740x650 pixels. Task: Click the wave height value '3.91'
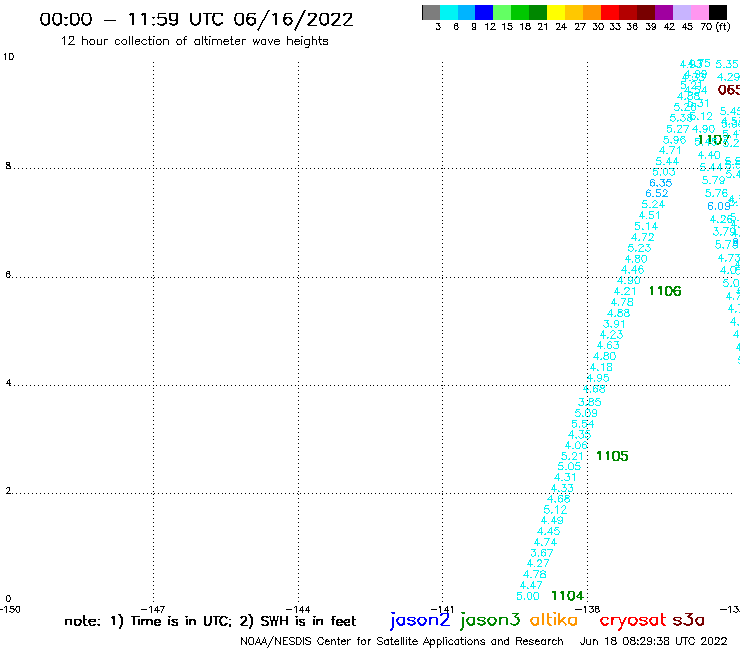(x=614, y=324)
